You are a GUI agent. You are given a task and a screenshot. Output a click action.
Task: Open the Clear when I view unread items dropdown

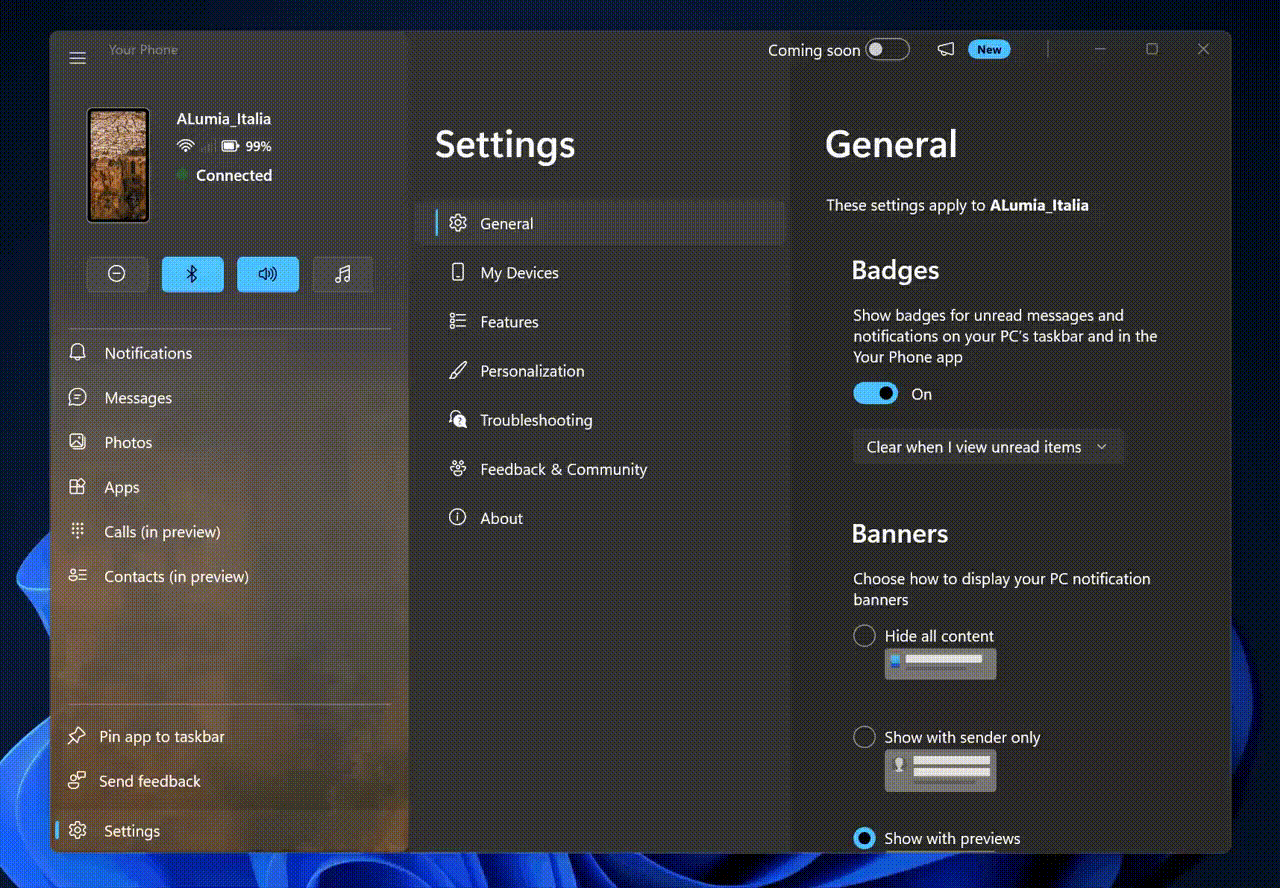tap(987, 447)
